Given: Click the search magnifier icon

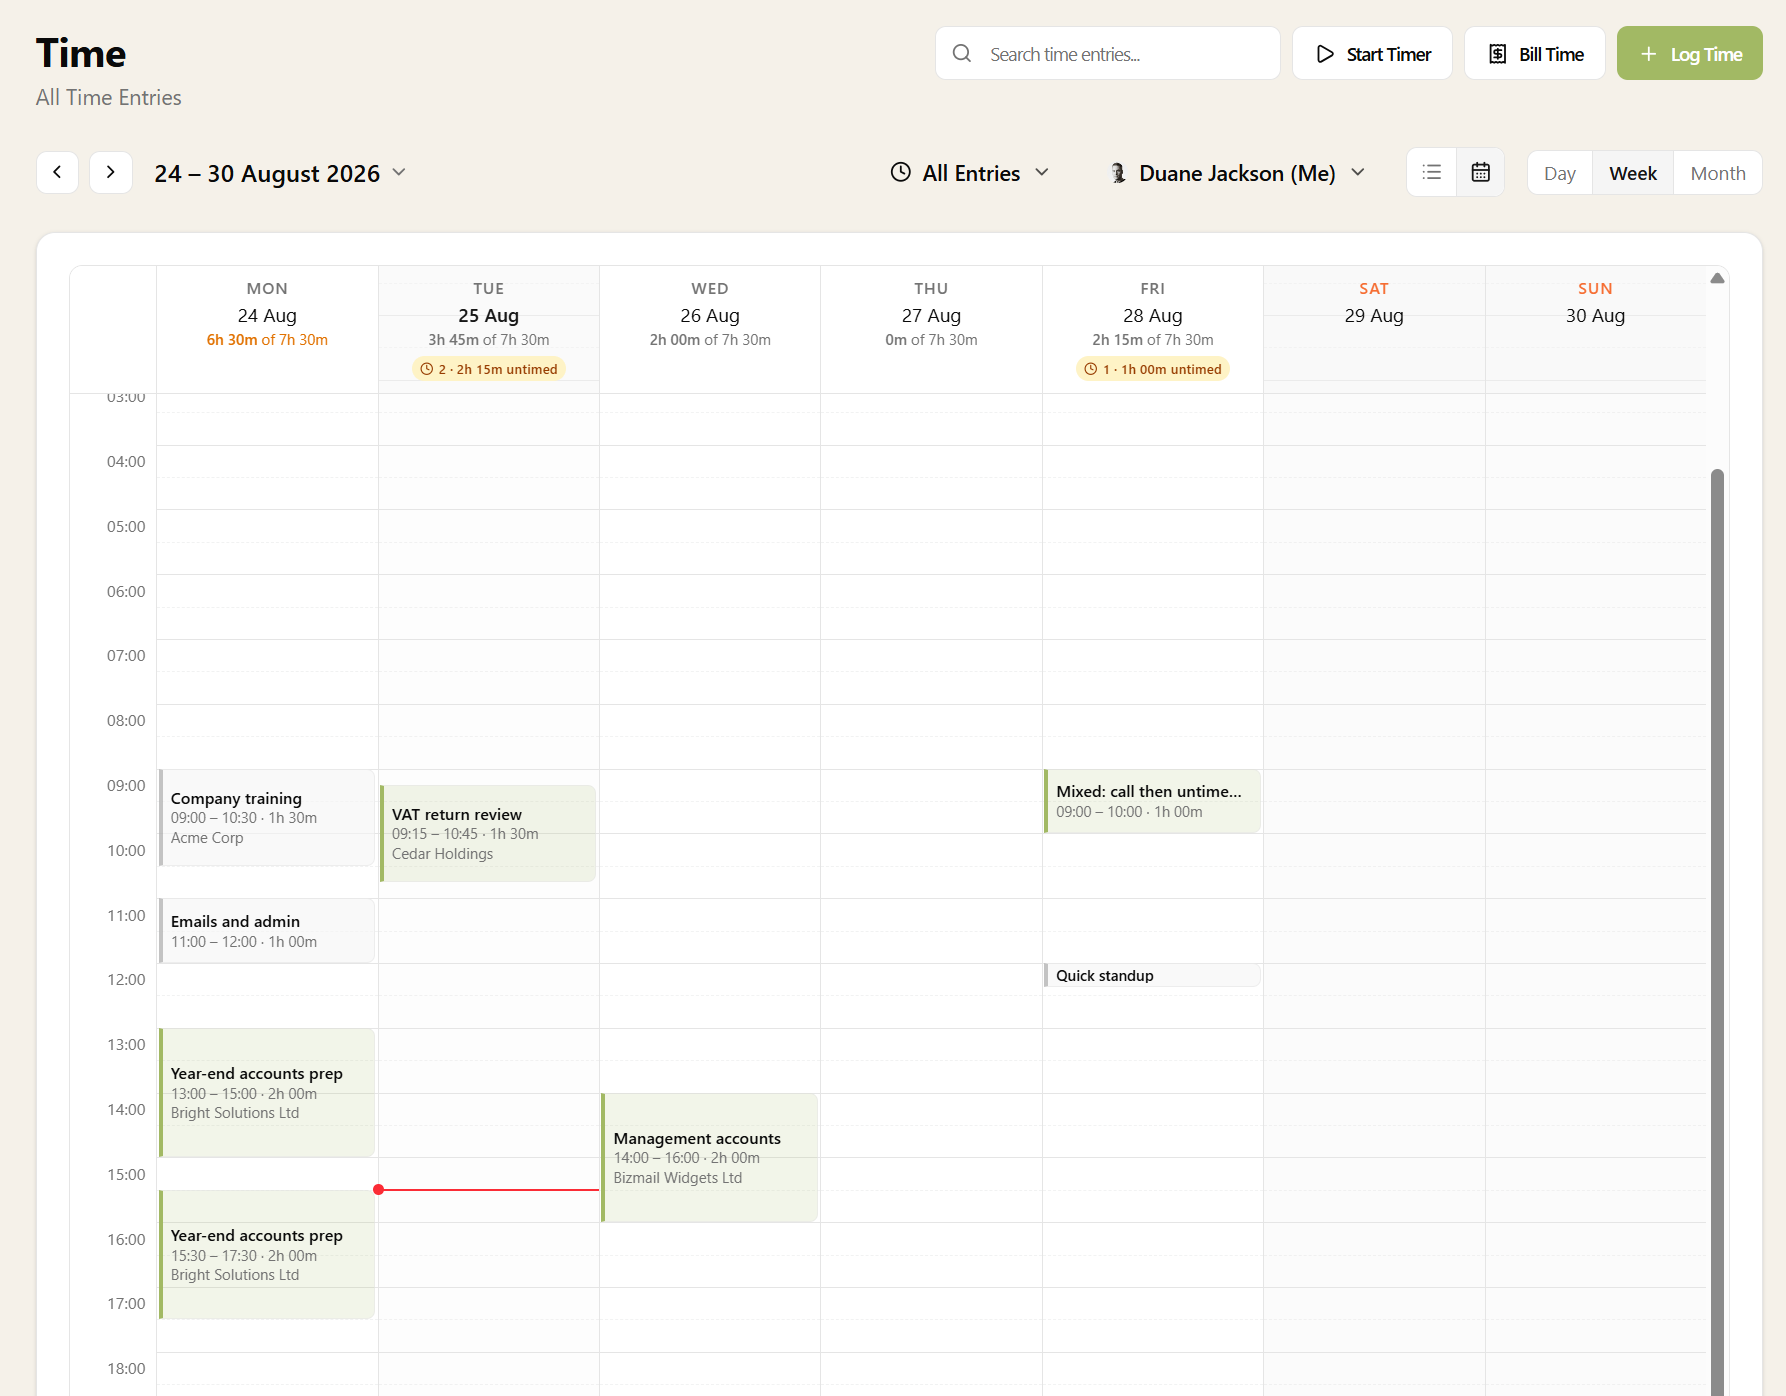Looking at the screenshot, I should (962, 54).
